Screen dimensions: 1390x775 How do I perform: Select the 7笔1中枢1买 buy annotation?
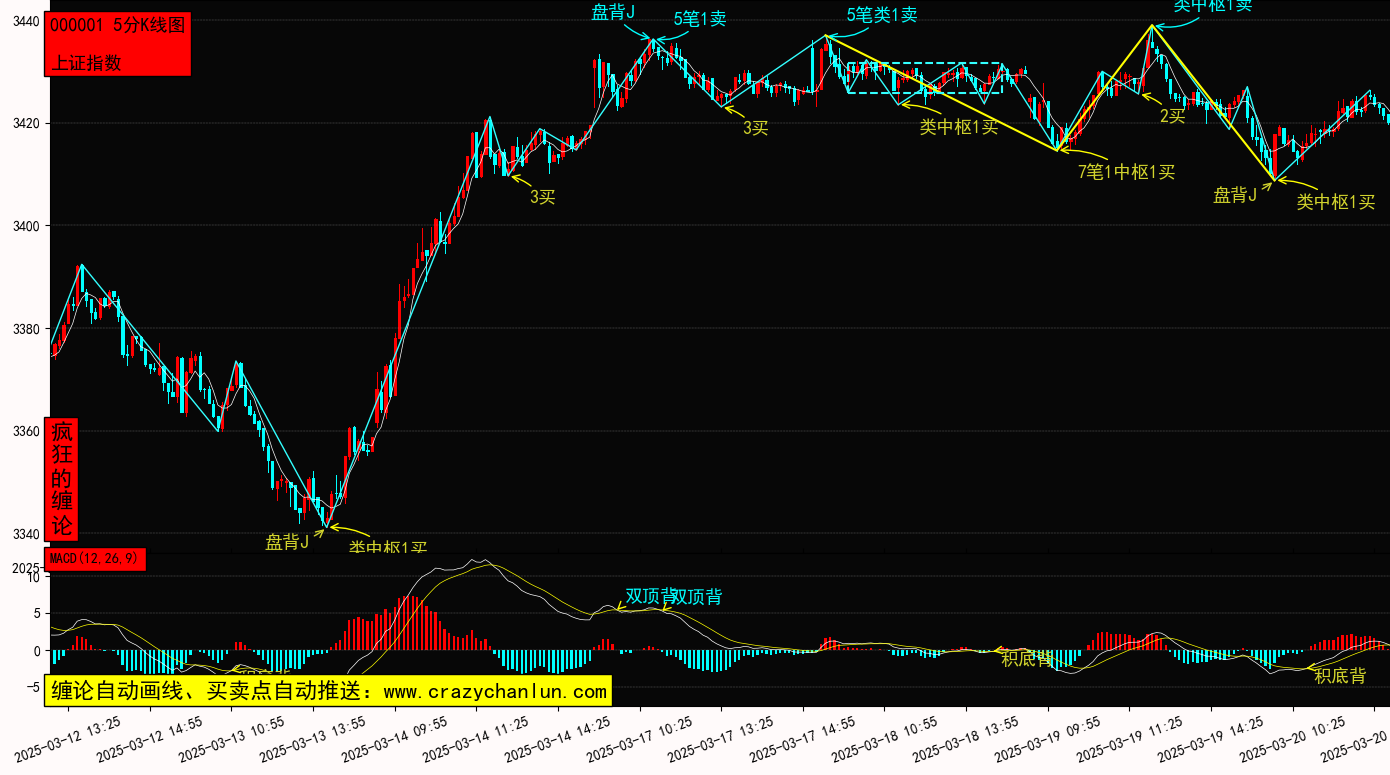[1126, 172]
